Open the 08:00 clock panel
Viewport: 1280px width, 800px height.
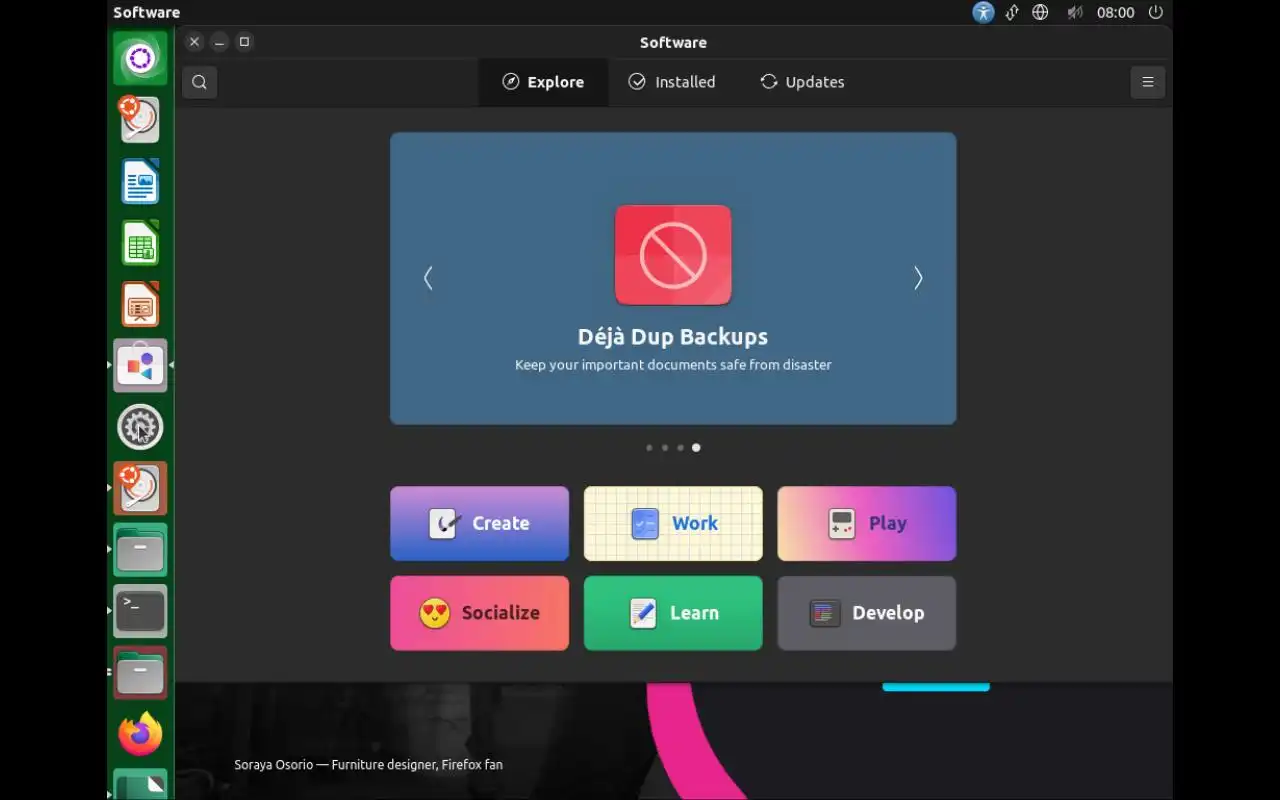(1115, 12)
